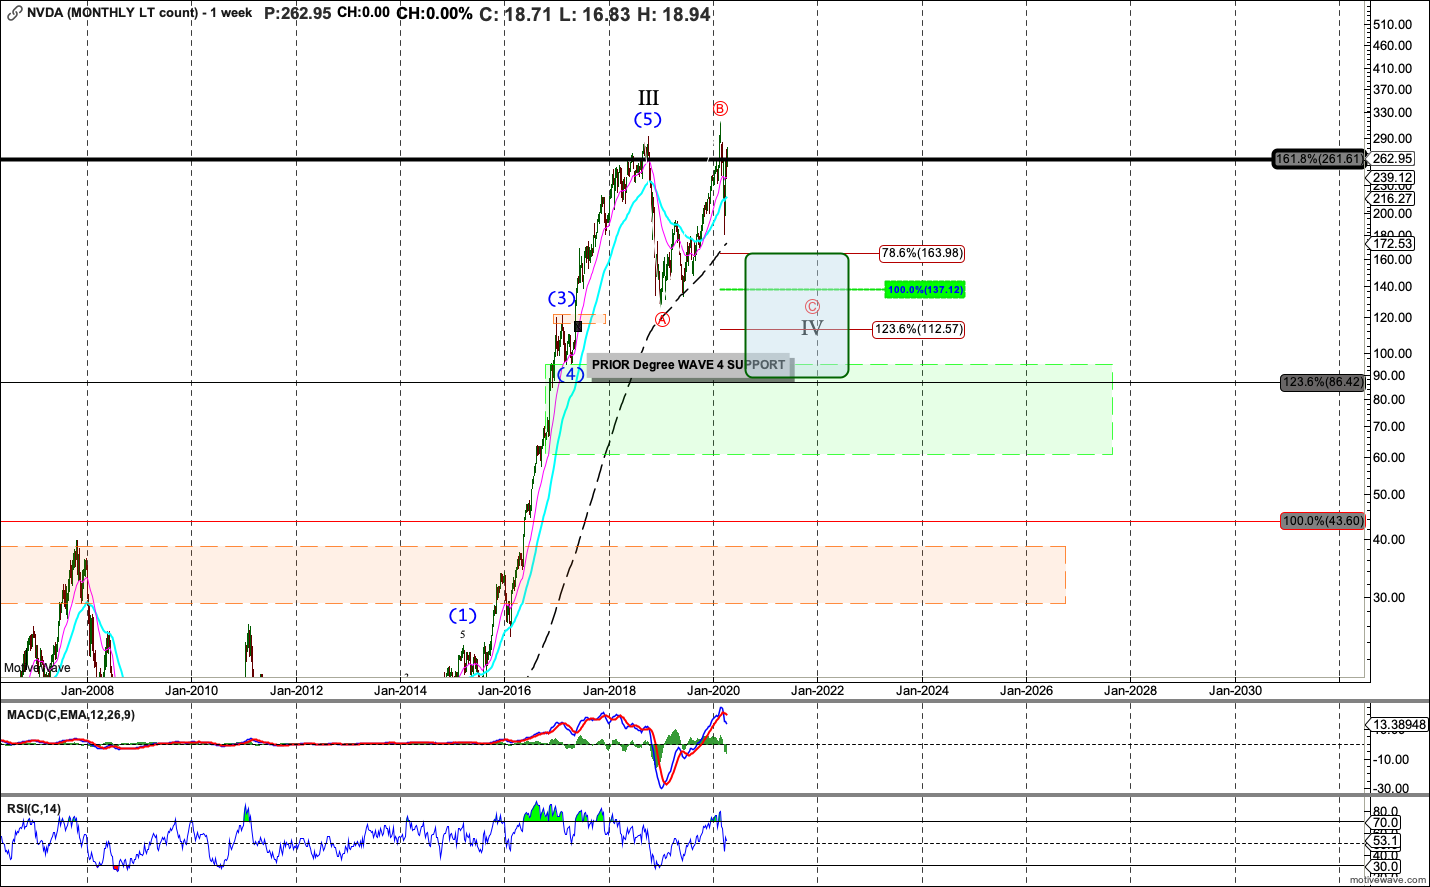This screenshot has width=1430, height=887.
Task: Click the 53.1 RSI value marker
Action: point(1385,841)
